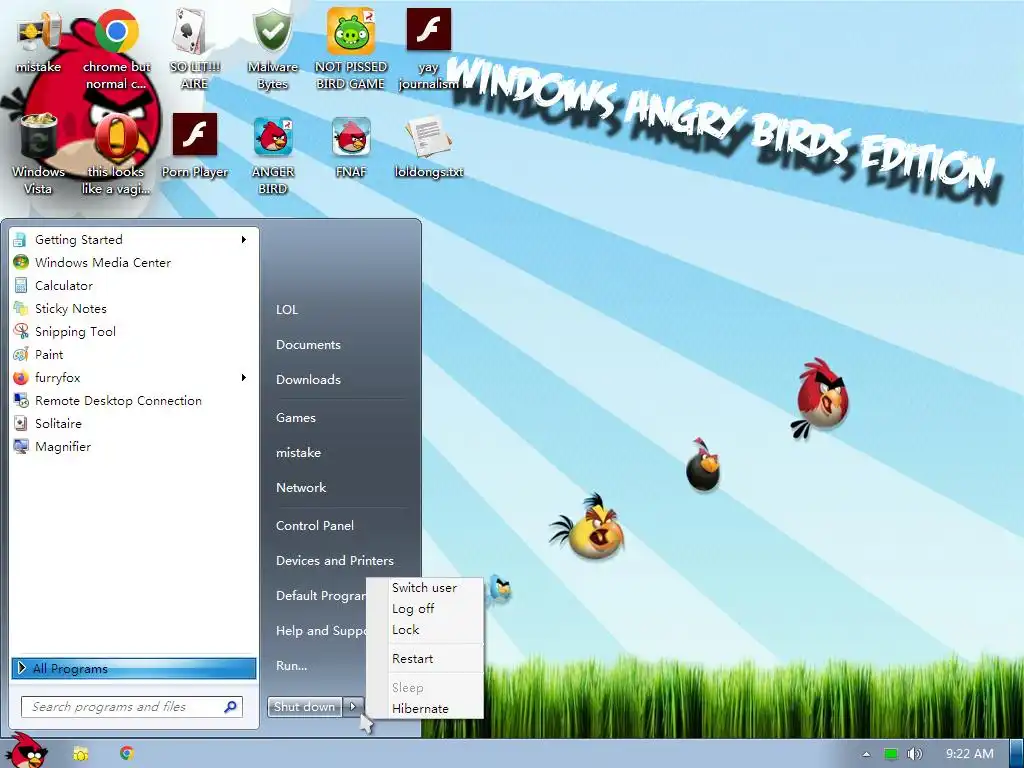
Task: Open 'chrome but normal c...' desktop icon
Action: 116,49
